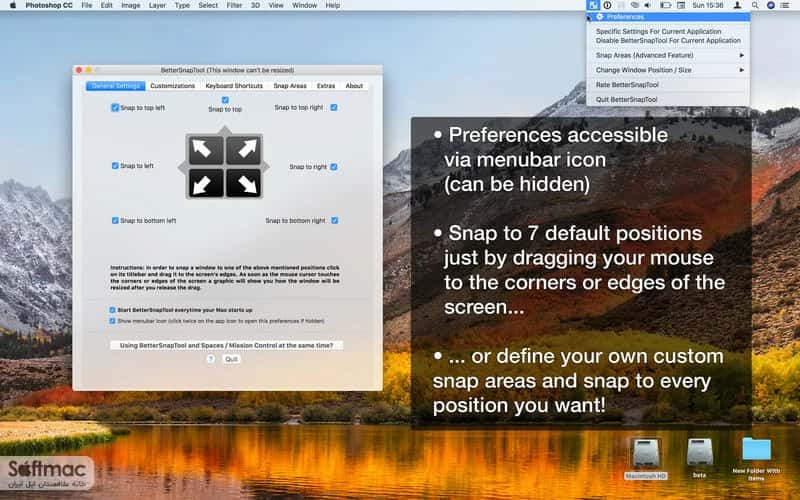Click the top-left snap arrow icon
The height and width of the screenshot is (500, 800).
coord(206,150)
